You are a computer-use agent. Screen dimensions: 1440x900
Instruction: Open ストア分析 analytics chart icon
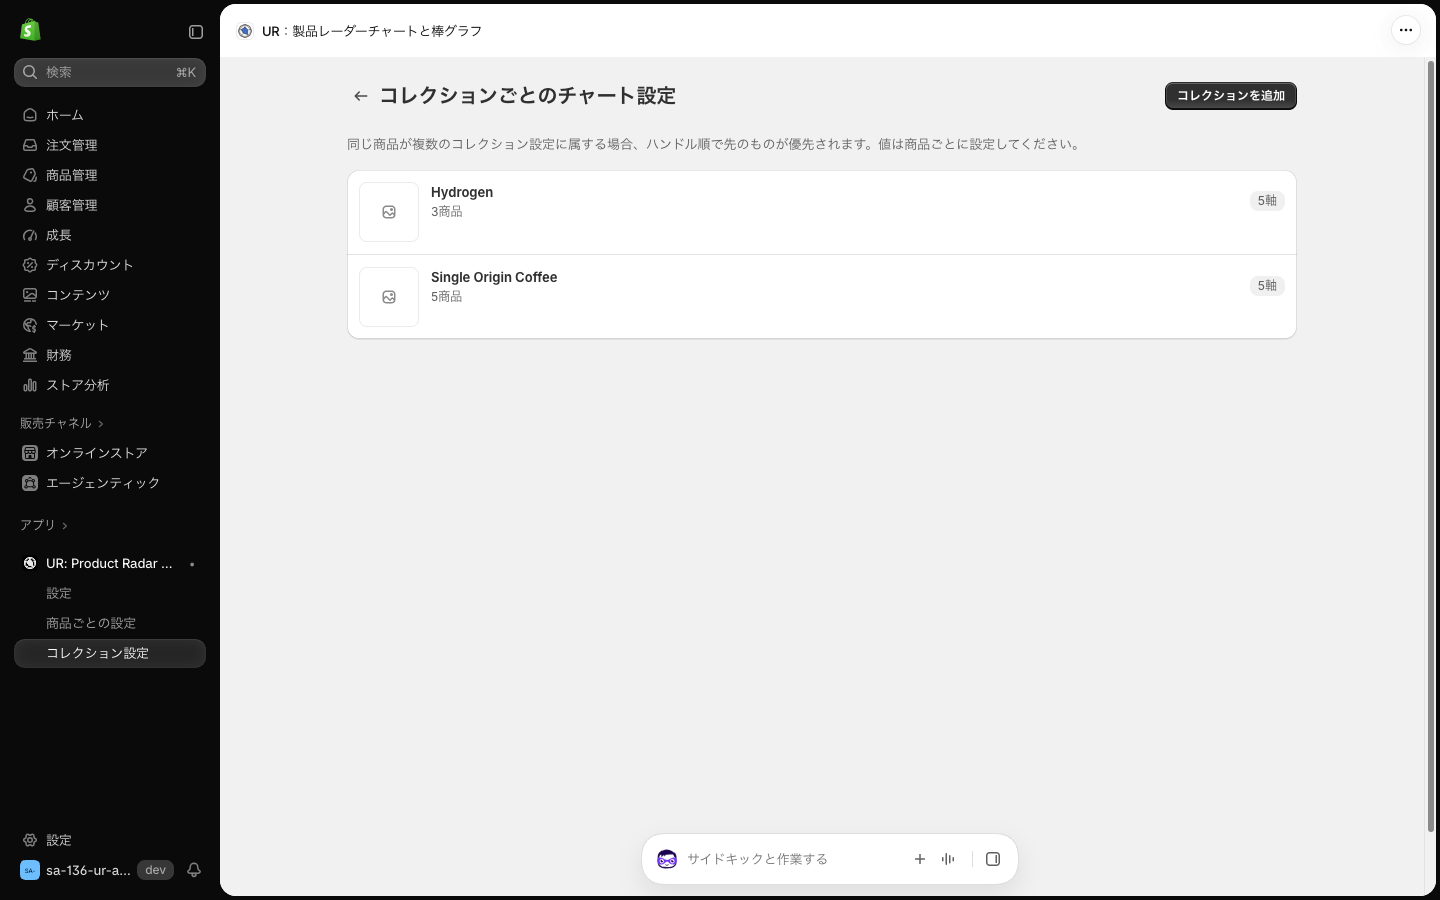[x=30, y=385]
